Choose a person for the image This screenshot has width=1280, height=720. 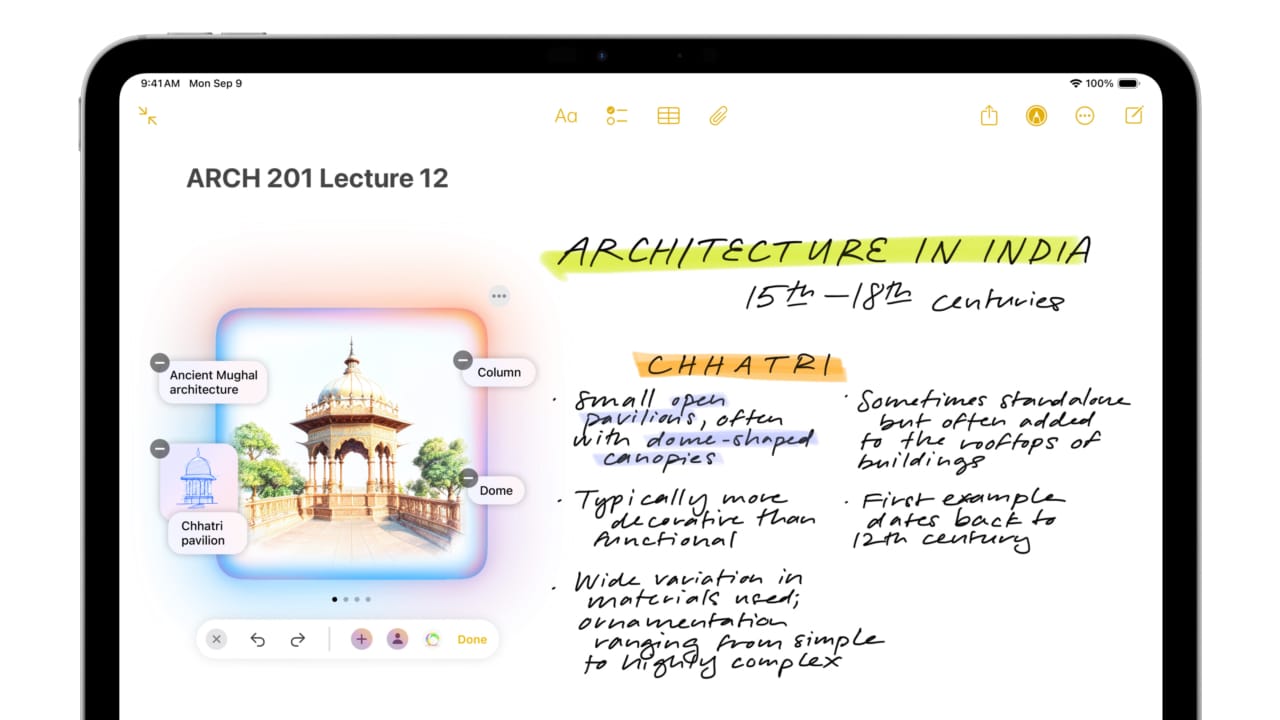click(x=397, y=639)
